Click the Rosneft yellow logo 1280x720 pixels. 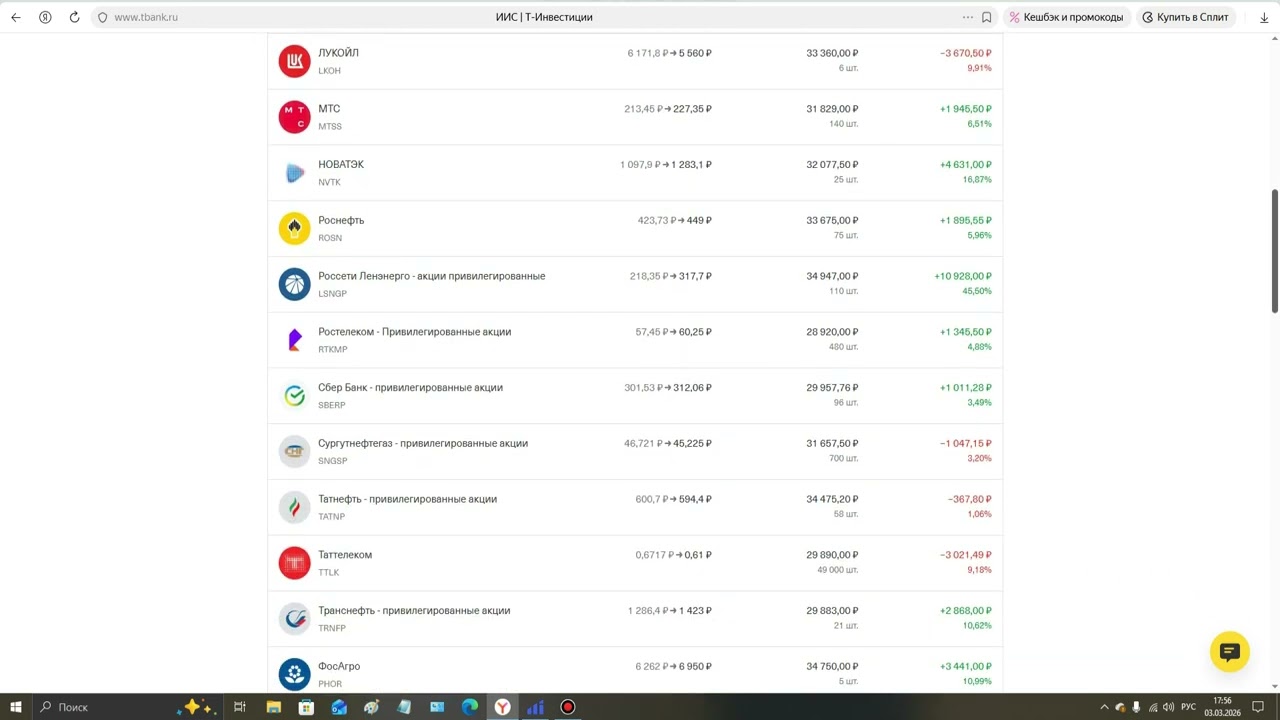tap(294, 229)
